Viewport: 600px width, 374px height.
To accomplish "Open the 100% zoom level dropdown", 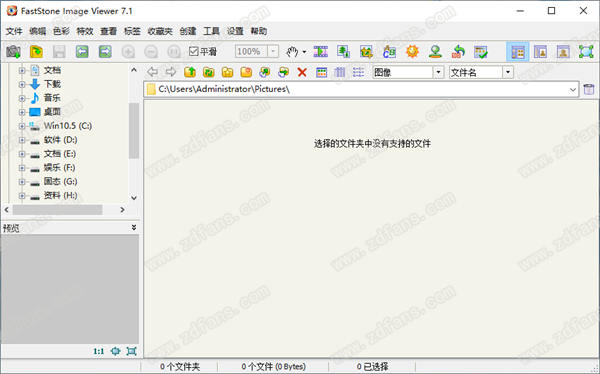I will click(273, 51).
